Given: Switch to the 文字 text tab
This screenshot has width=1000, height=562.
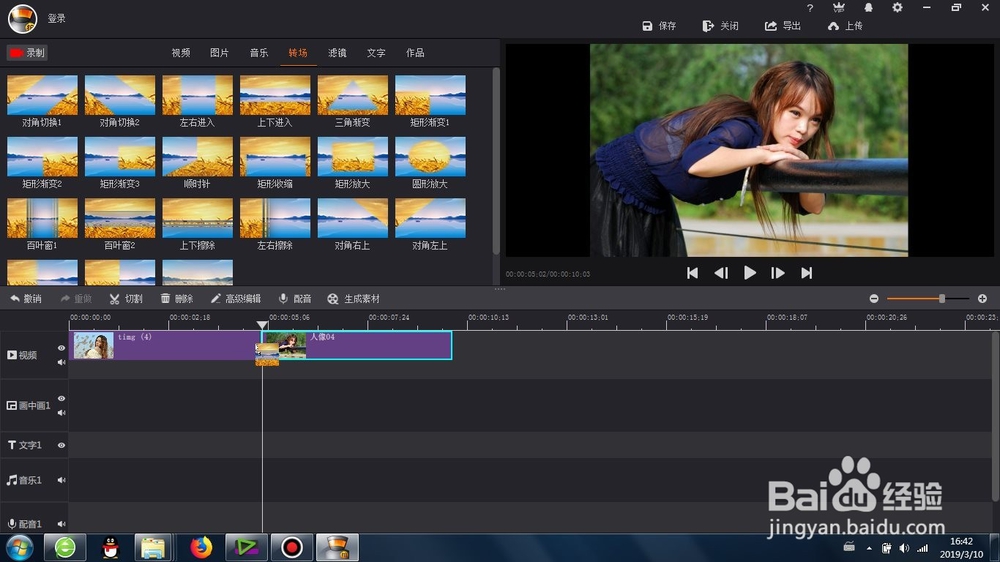Looking at the screenshot, I should pyautogui.click(x=376, y=53).
